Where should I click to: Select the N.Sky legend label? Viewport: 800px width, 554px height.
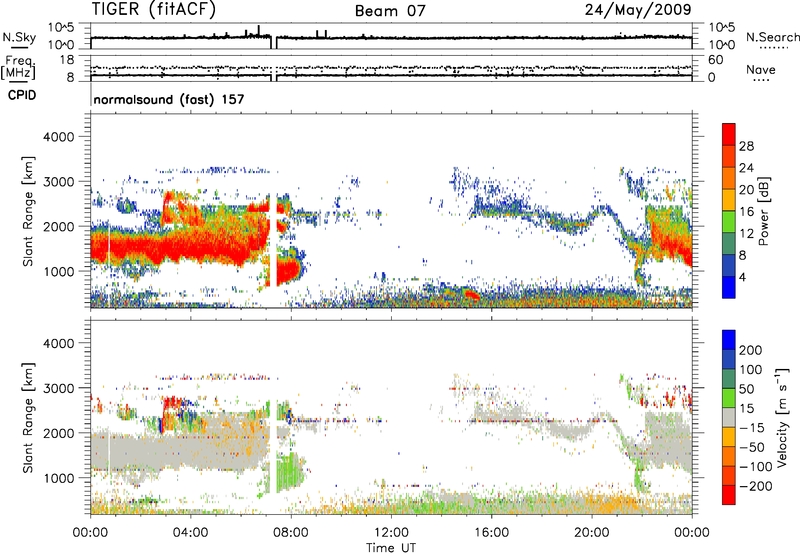(x=19, y=37)
